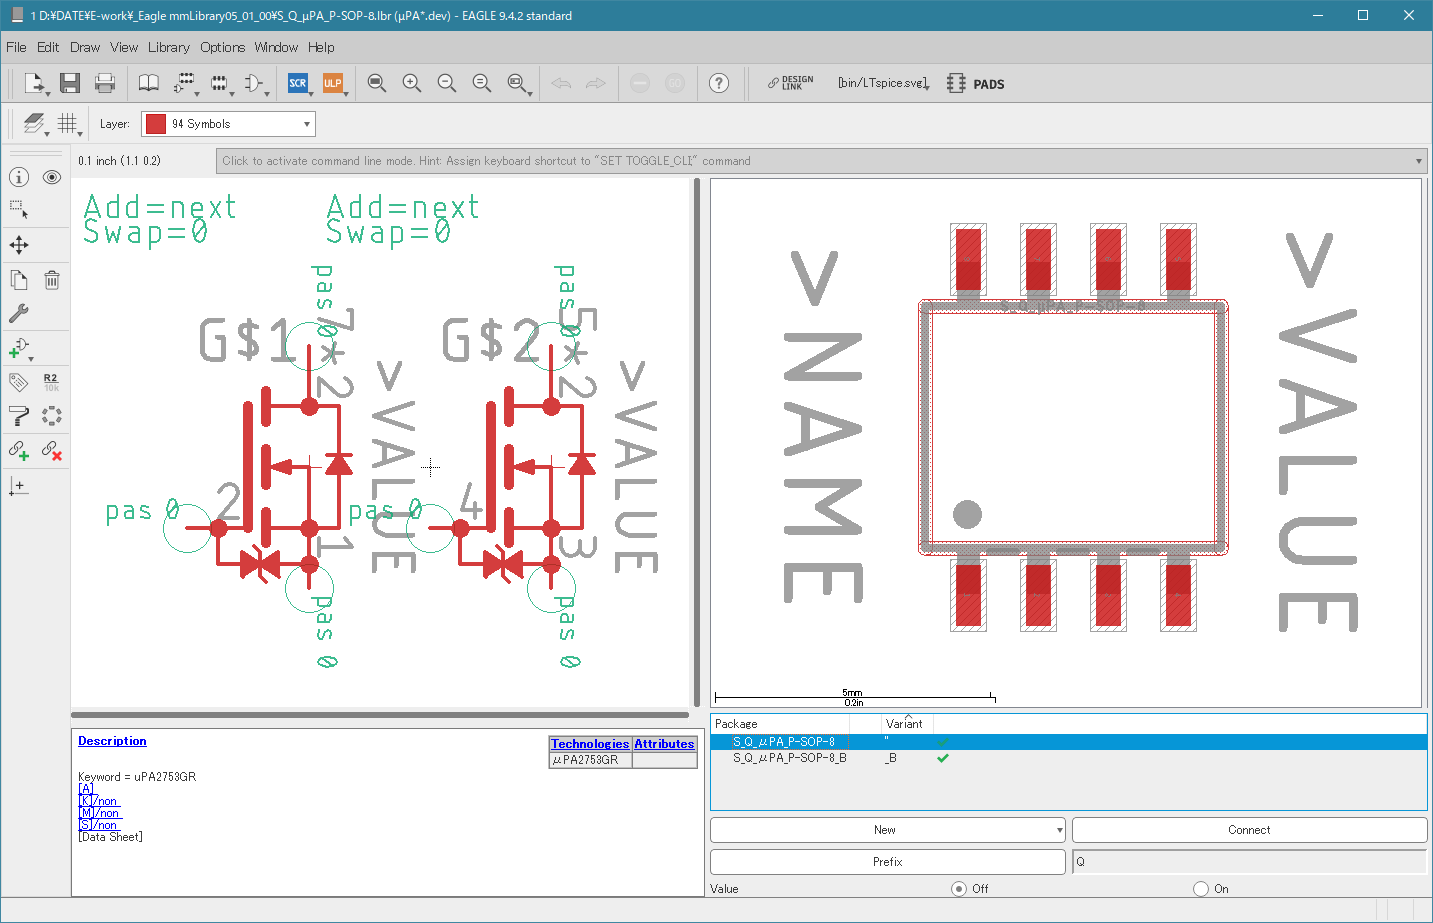Select the Group selection tool
The image size is (1433, 923).
click(x=19, y=210)
